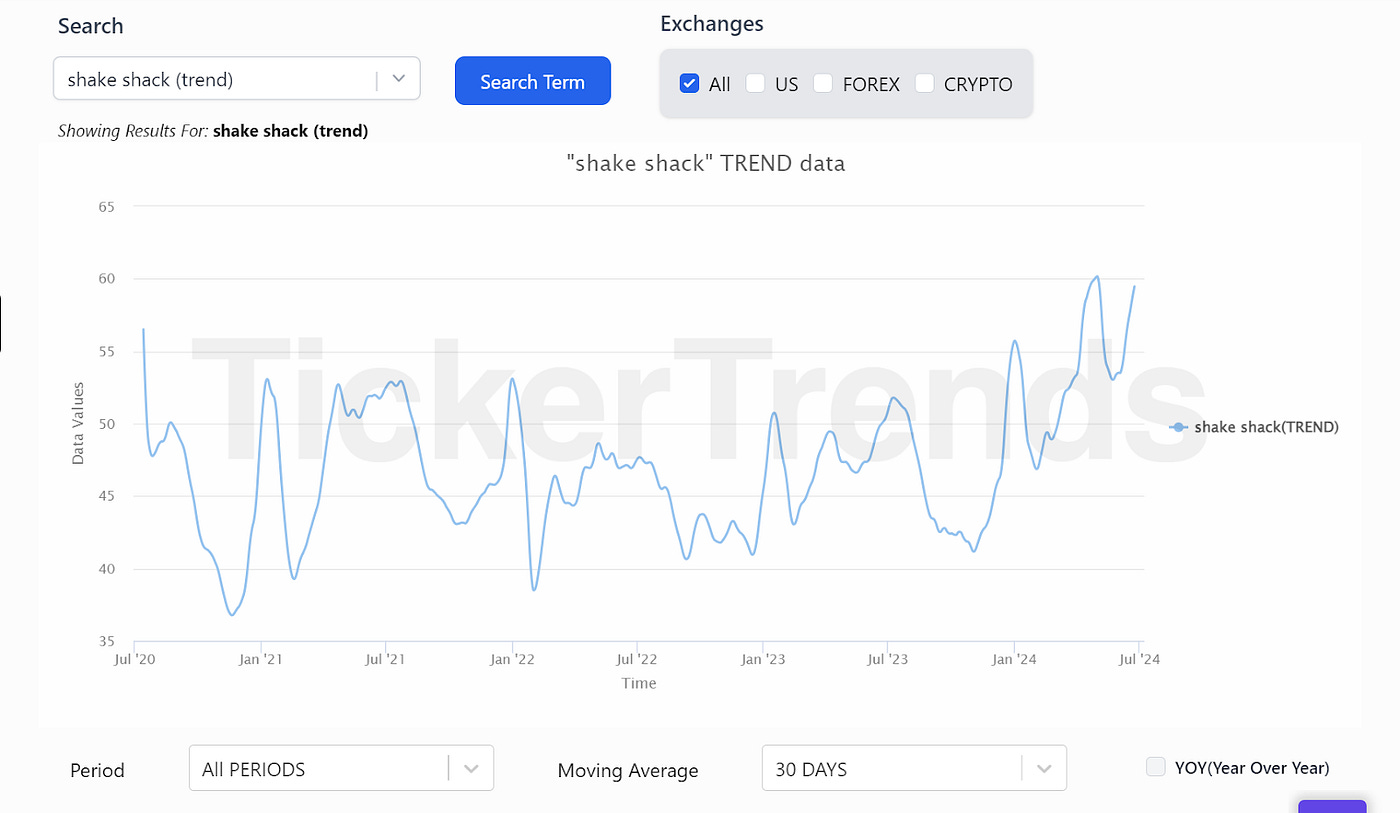Viewport: 1400px width, 813px height.
Task: Click the Showing Results For text line
Action: pos(213,131)
